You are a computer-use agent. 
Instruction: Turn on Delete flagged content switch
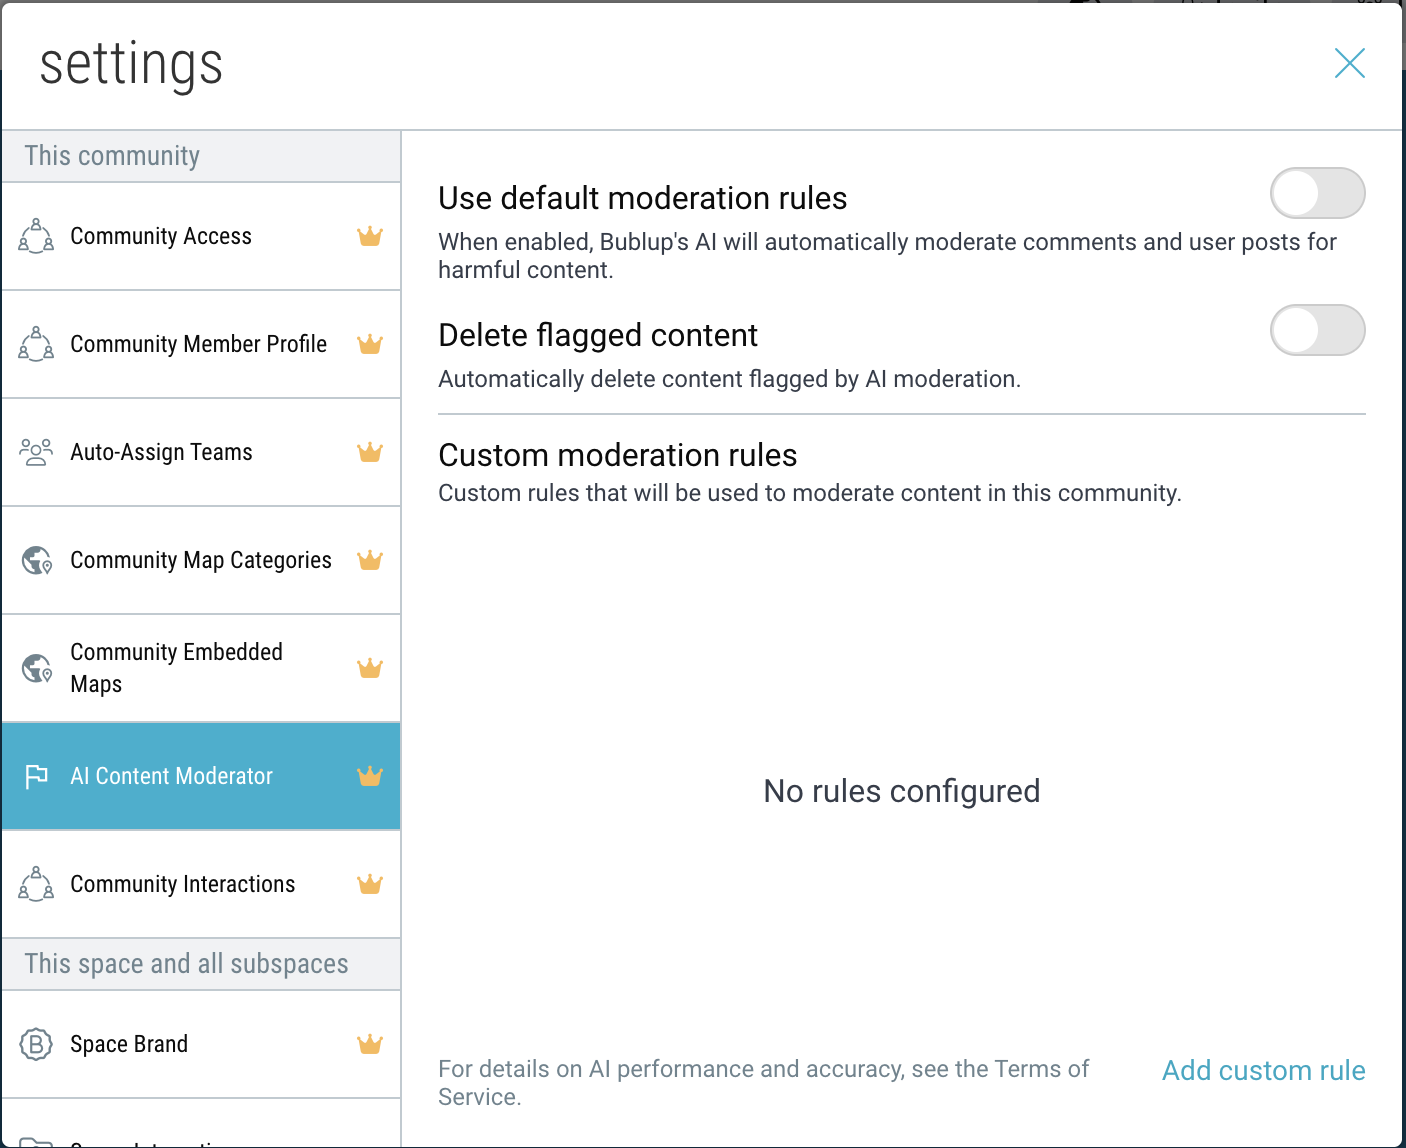(x=1317, y=330)
